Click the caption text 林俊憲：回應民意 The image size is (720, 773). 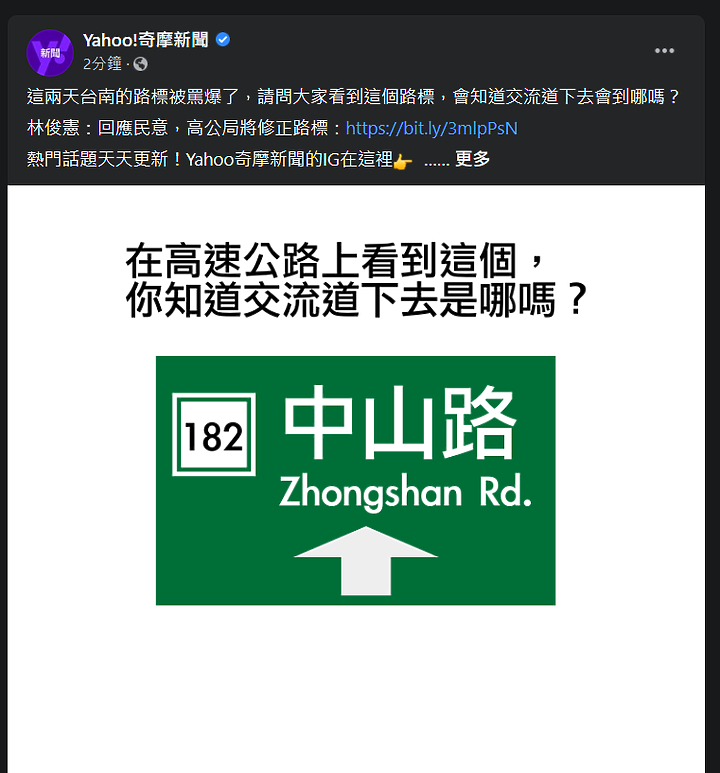coord(98,128)
